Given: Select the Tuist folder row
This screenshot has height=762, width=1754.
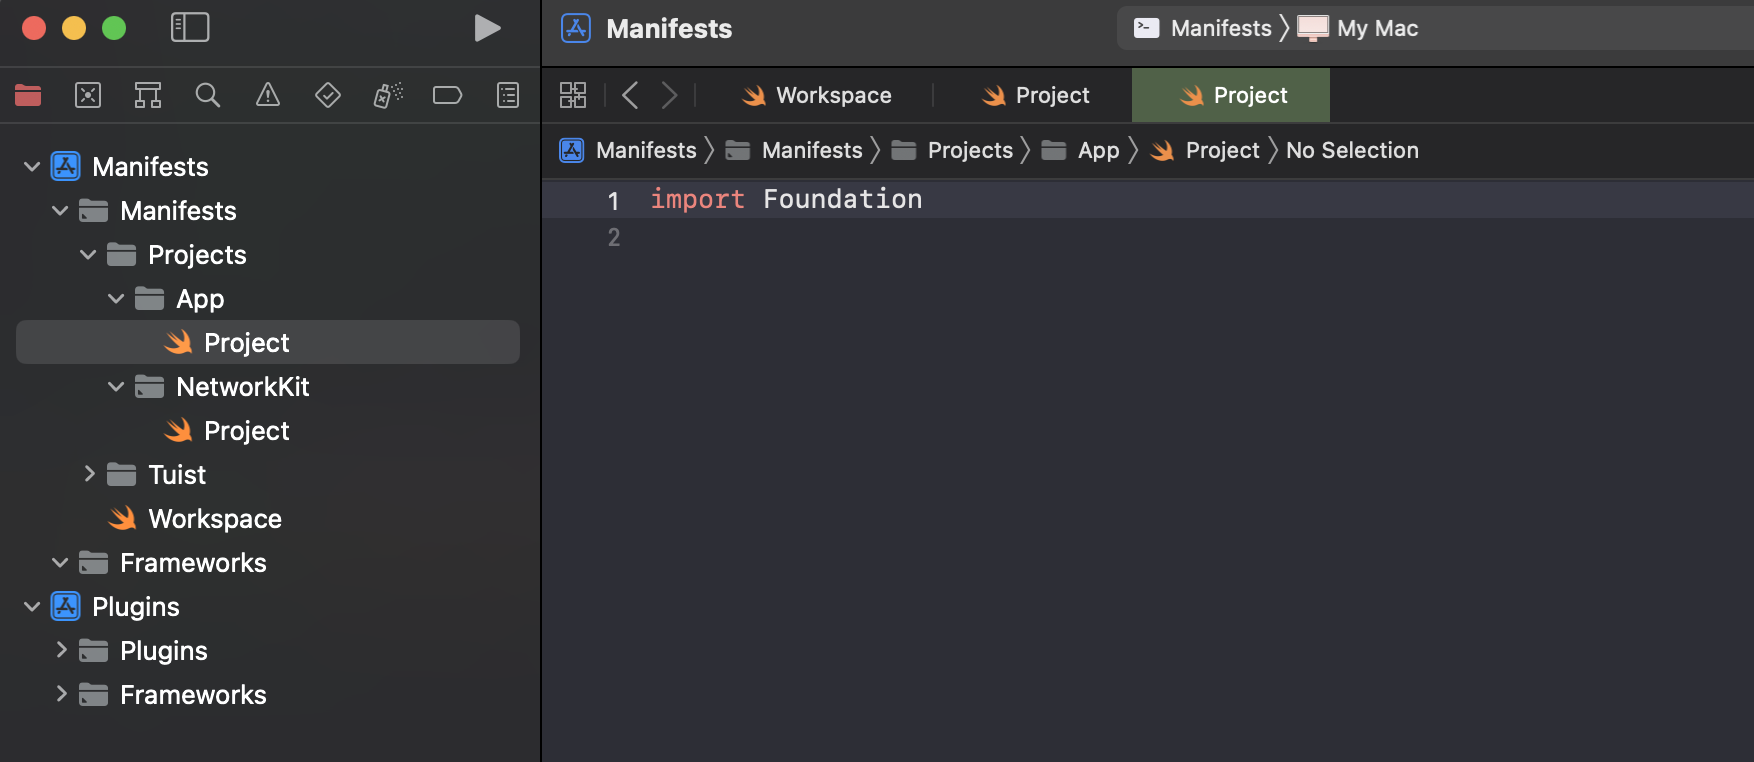Looking at the screenshot, I should [x=268, y=474].
